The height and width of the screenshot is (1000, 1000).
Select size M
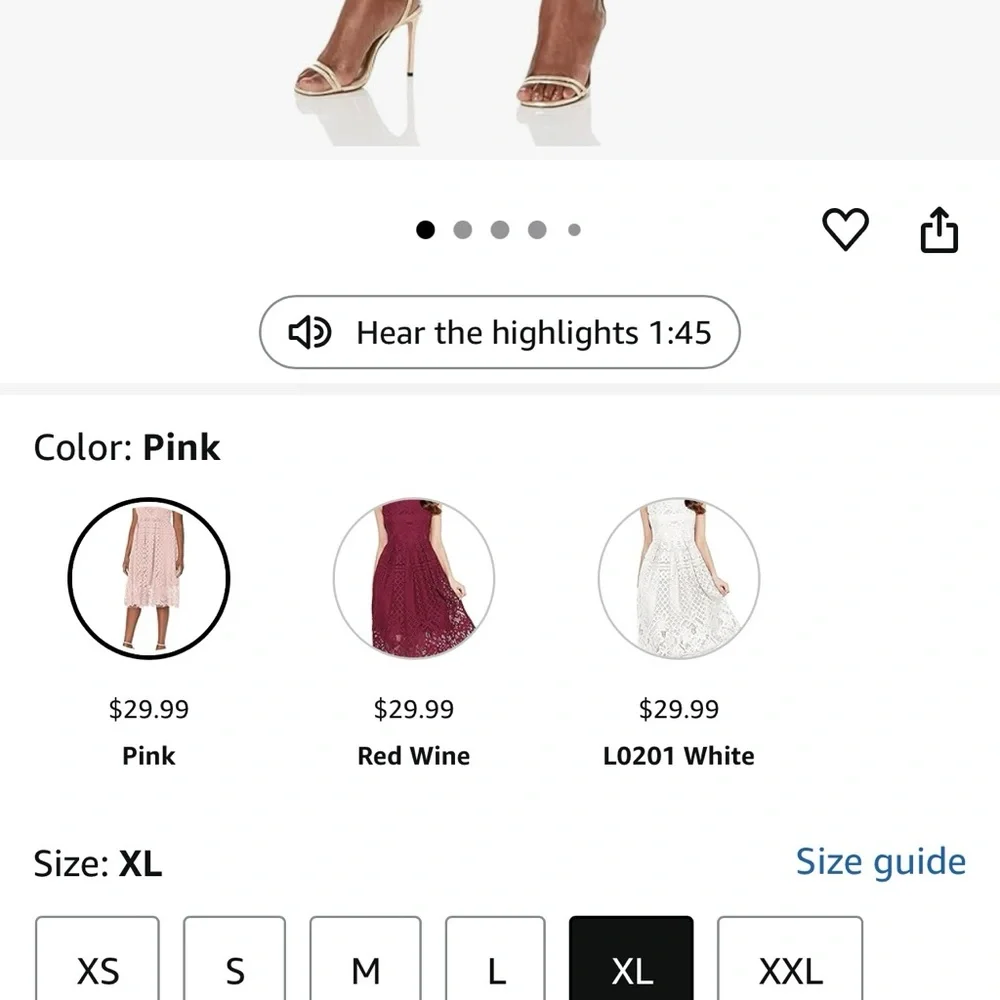[365, 959]
